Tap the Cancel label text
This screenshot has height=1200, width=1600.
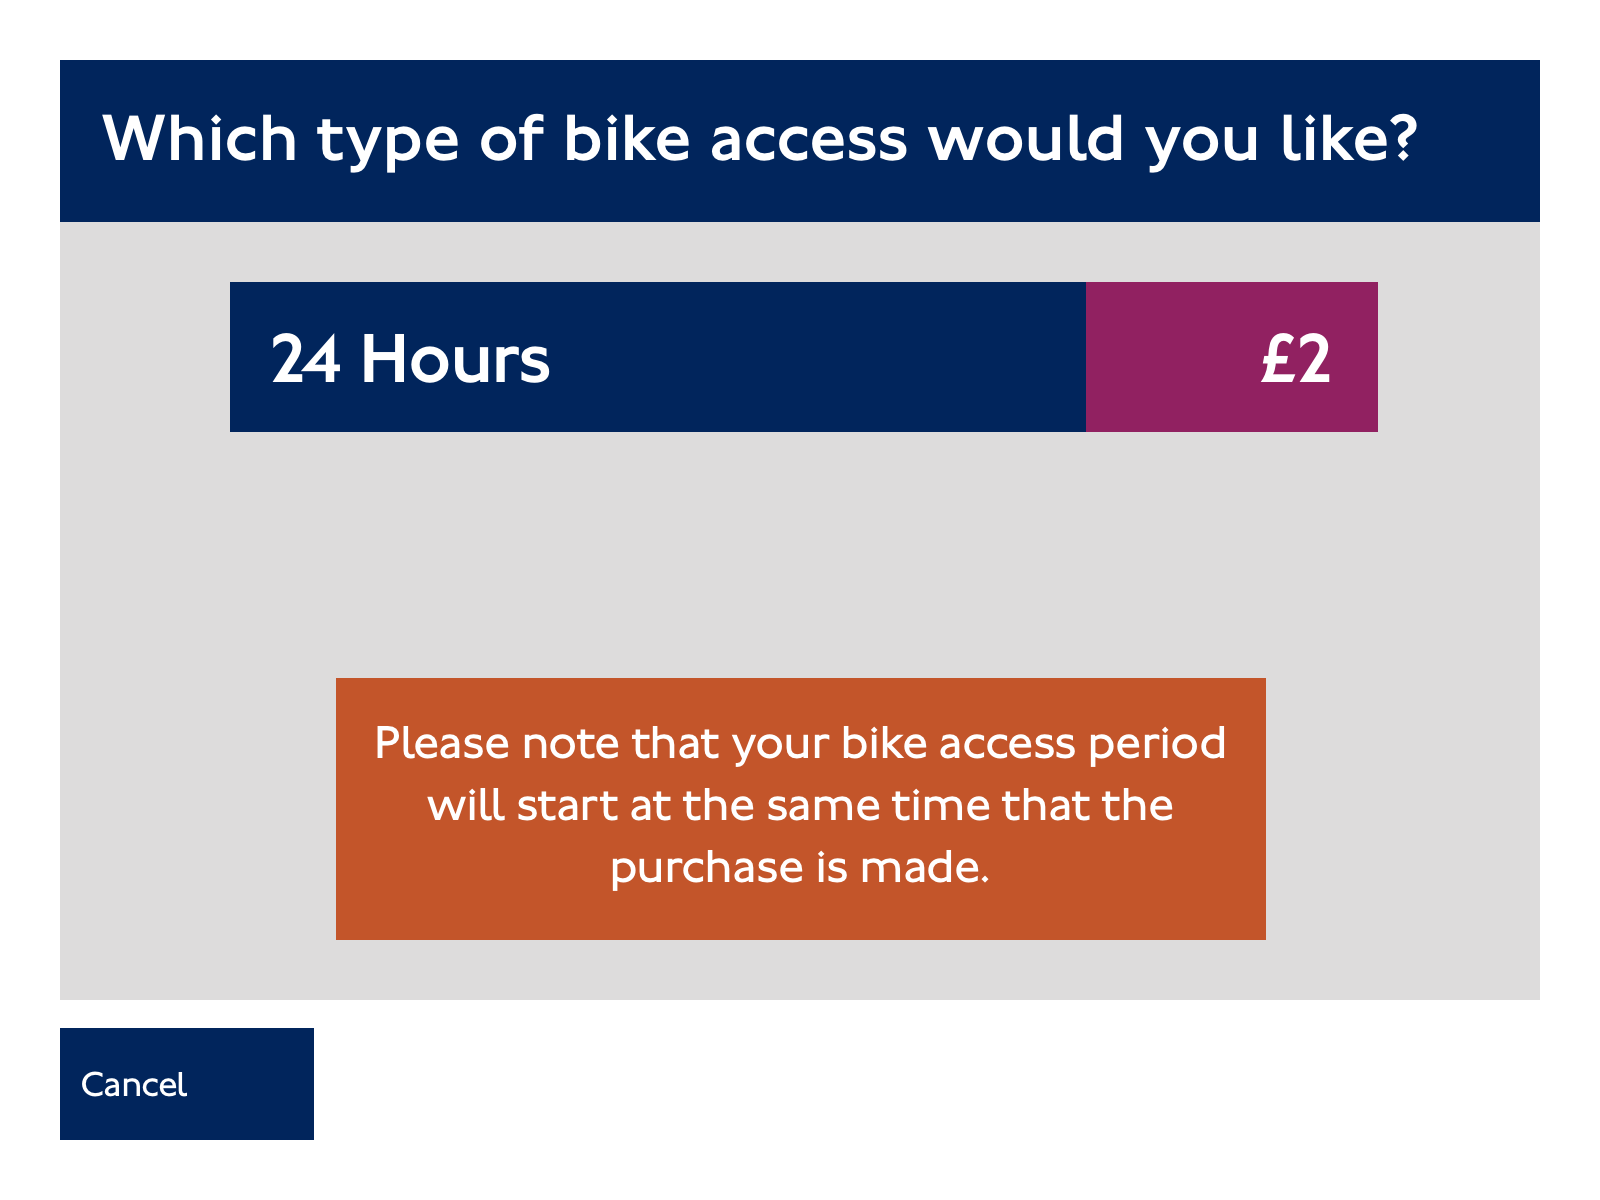pos(134,1085)
